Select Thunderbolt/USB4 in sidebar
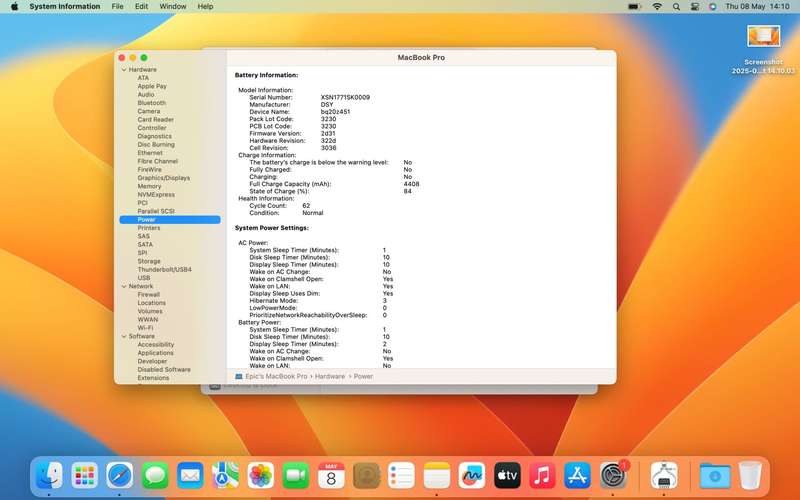Image resolution: width=800 pixels, height=500 pixels. (x=164, y=269)
